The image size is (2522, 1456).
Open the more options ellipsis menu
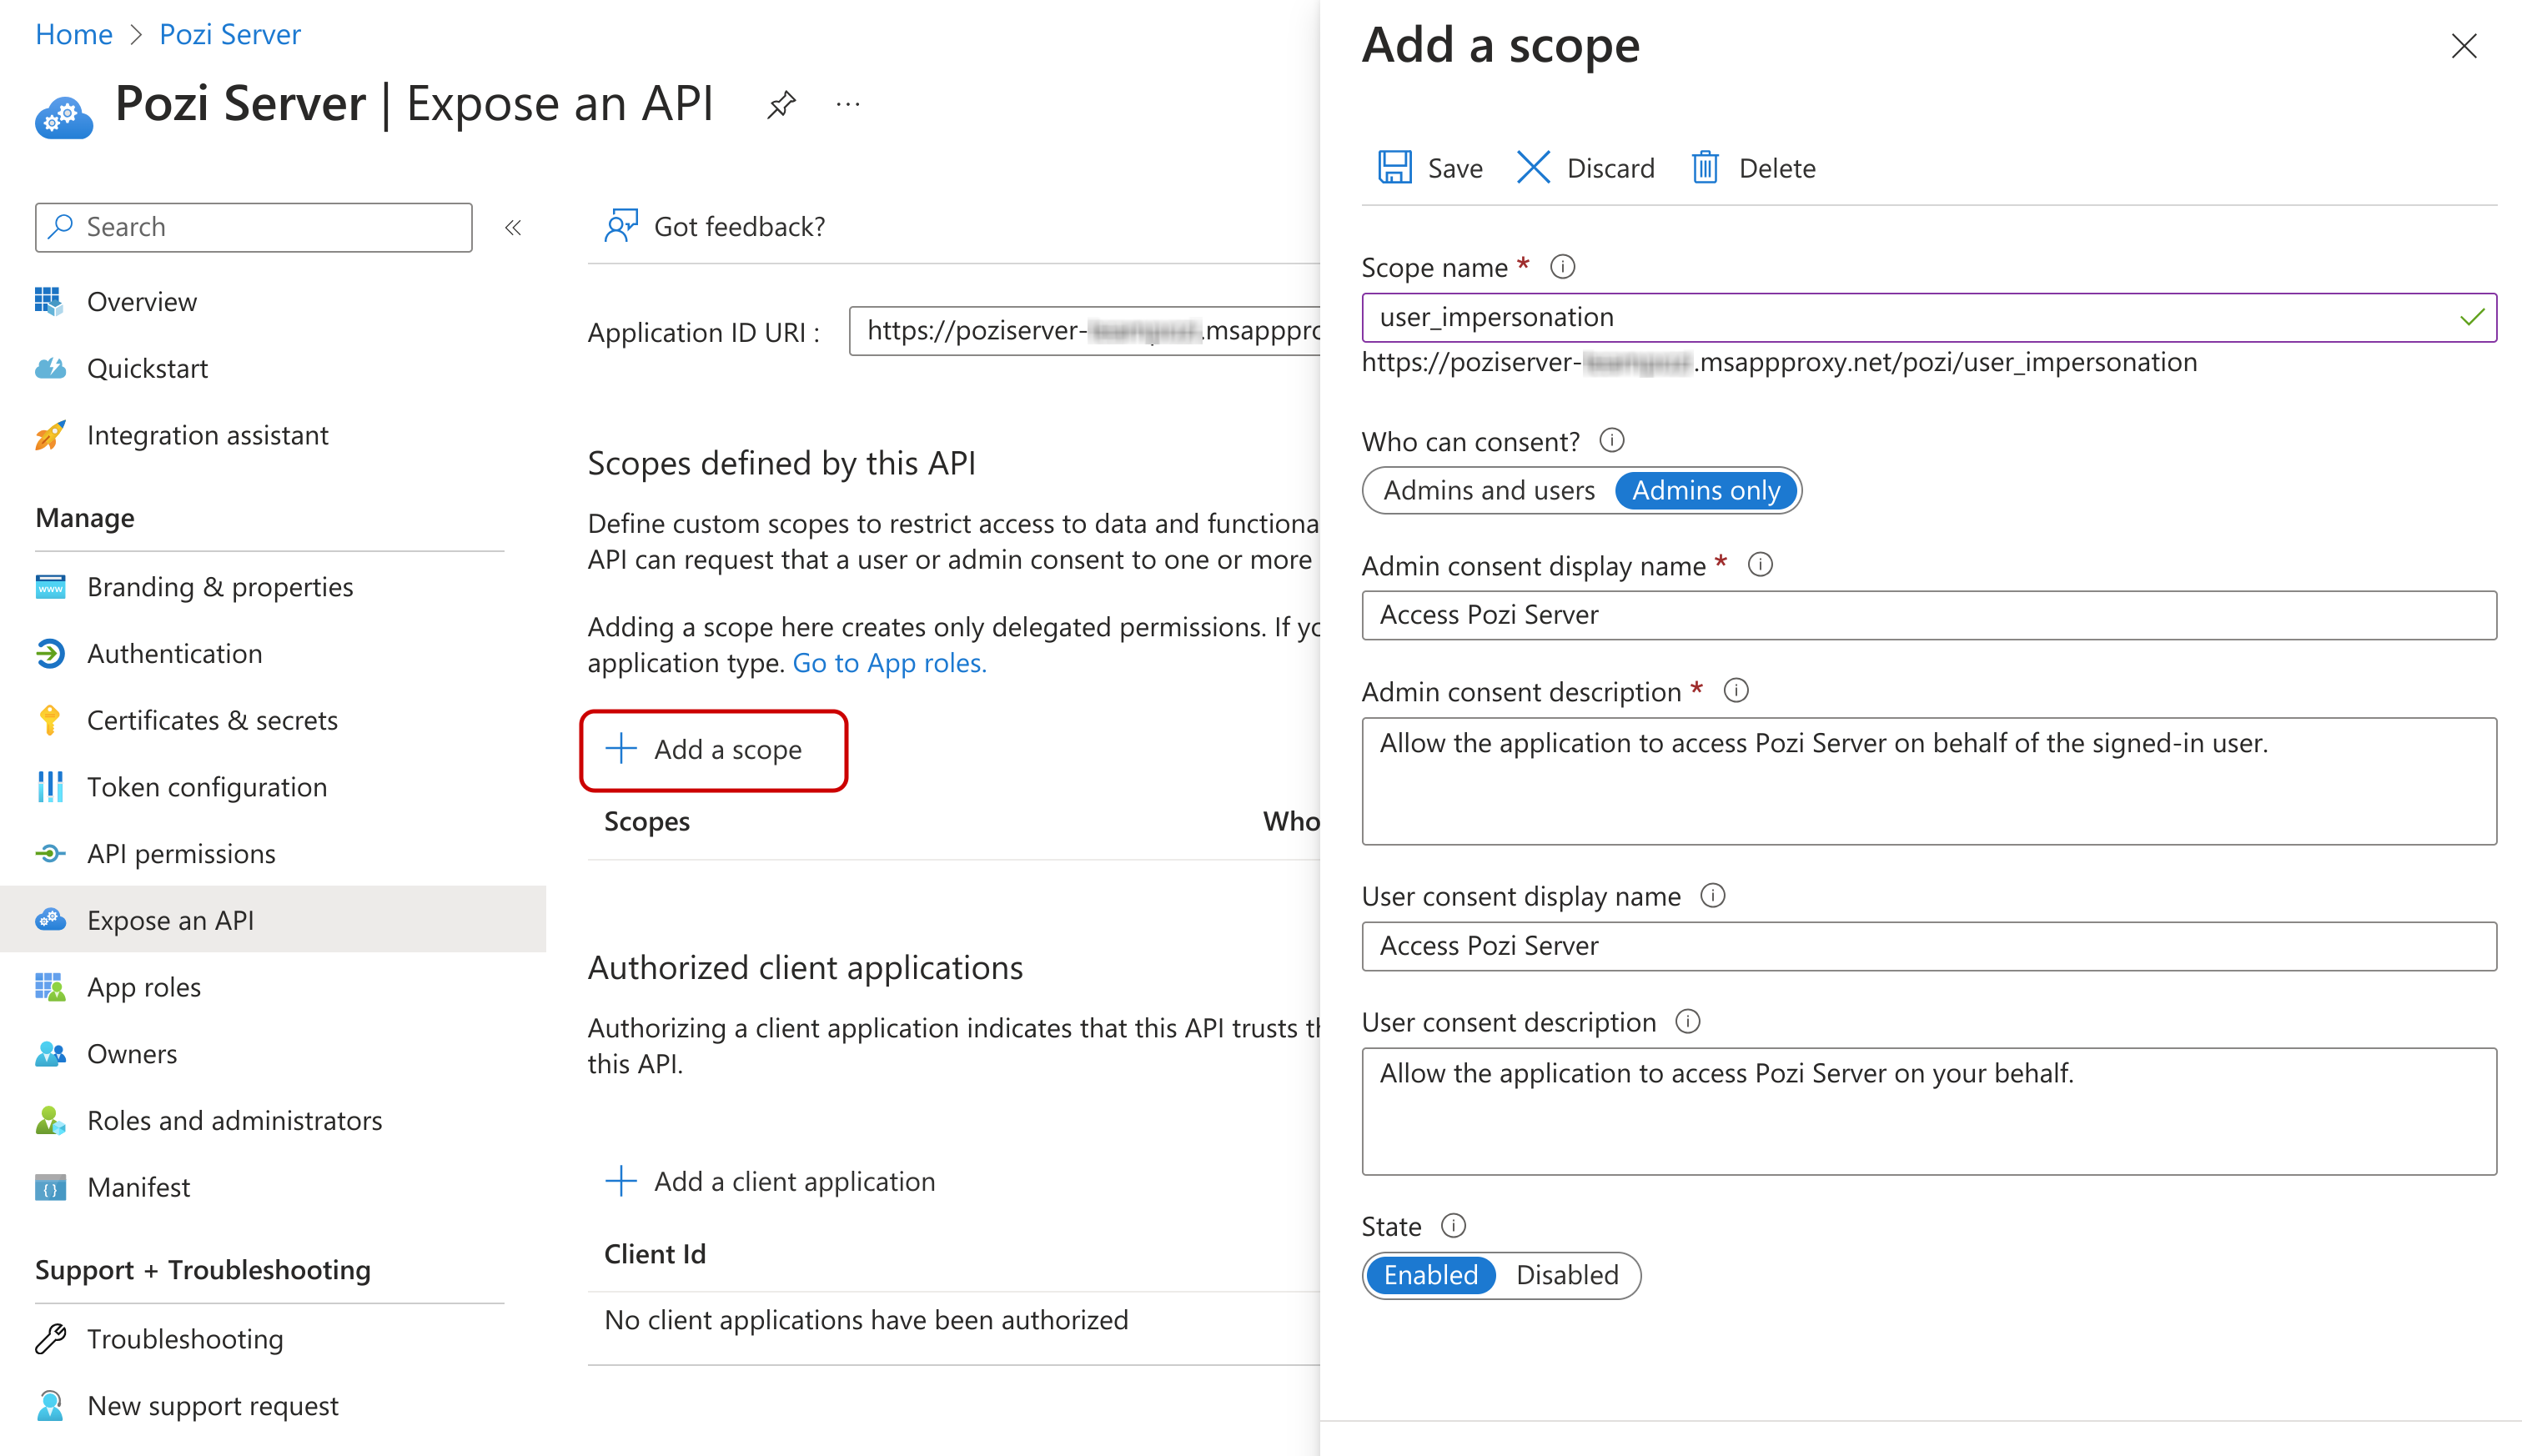[848, 104]
